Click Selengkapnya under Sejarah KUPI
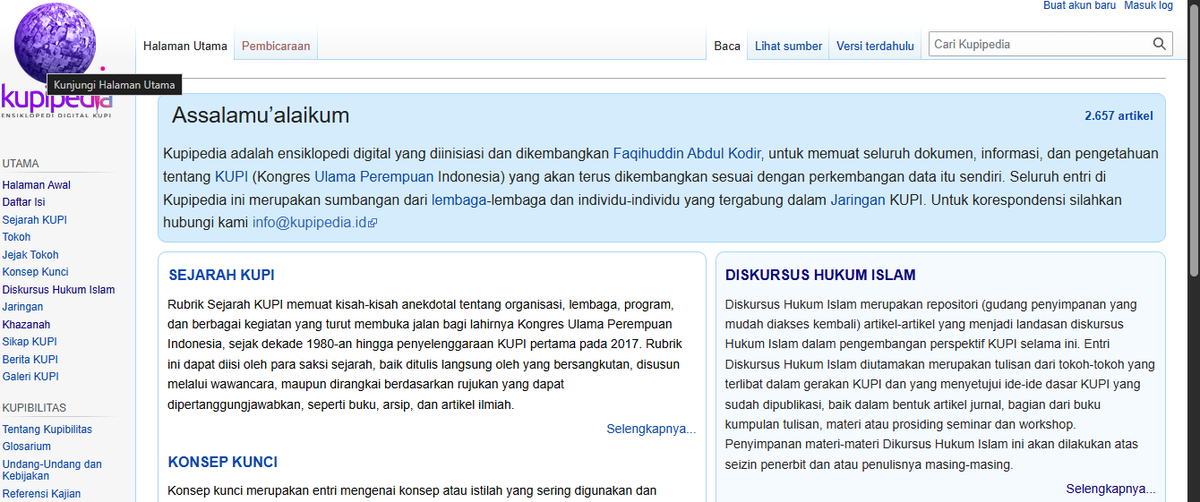This screenshot has width=1200, height=502. pyautogui.click(x=651, y=429)
